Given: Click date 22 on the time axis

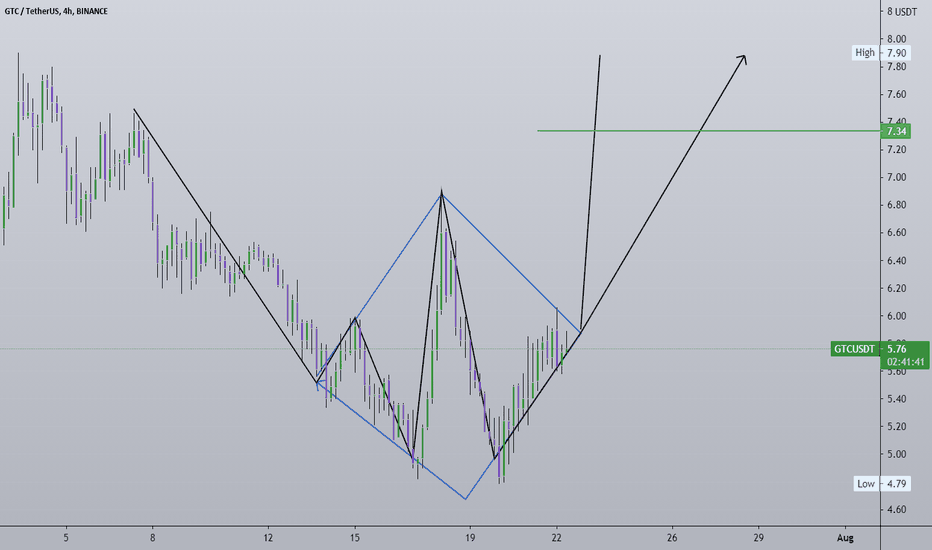Looking at the screenshot, I should pos(557,538).
